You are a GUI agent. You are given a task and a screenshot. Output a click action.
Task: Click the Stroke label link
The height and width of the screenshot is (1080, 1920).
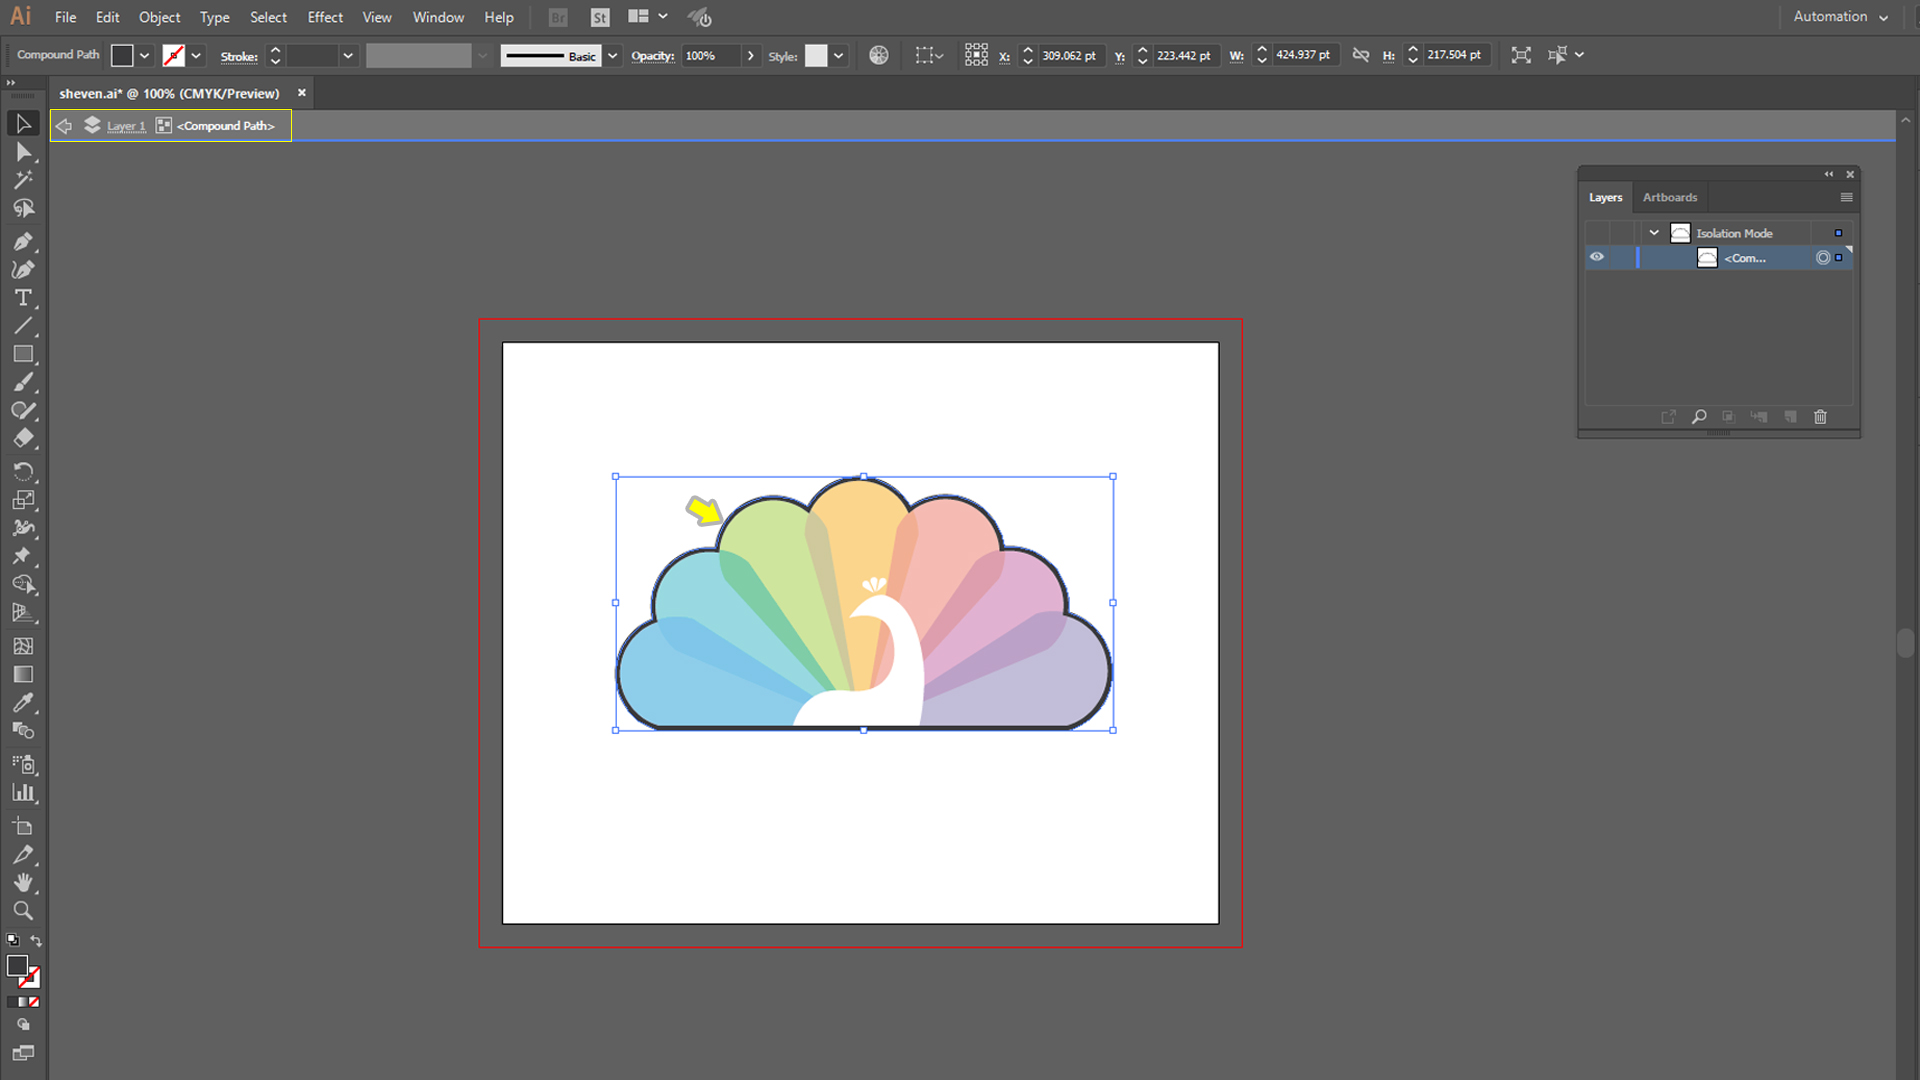239,57
